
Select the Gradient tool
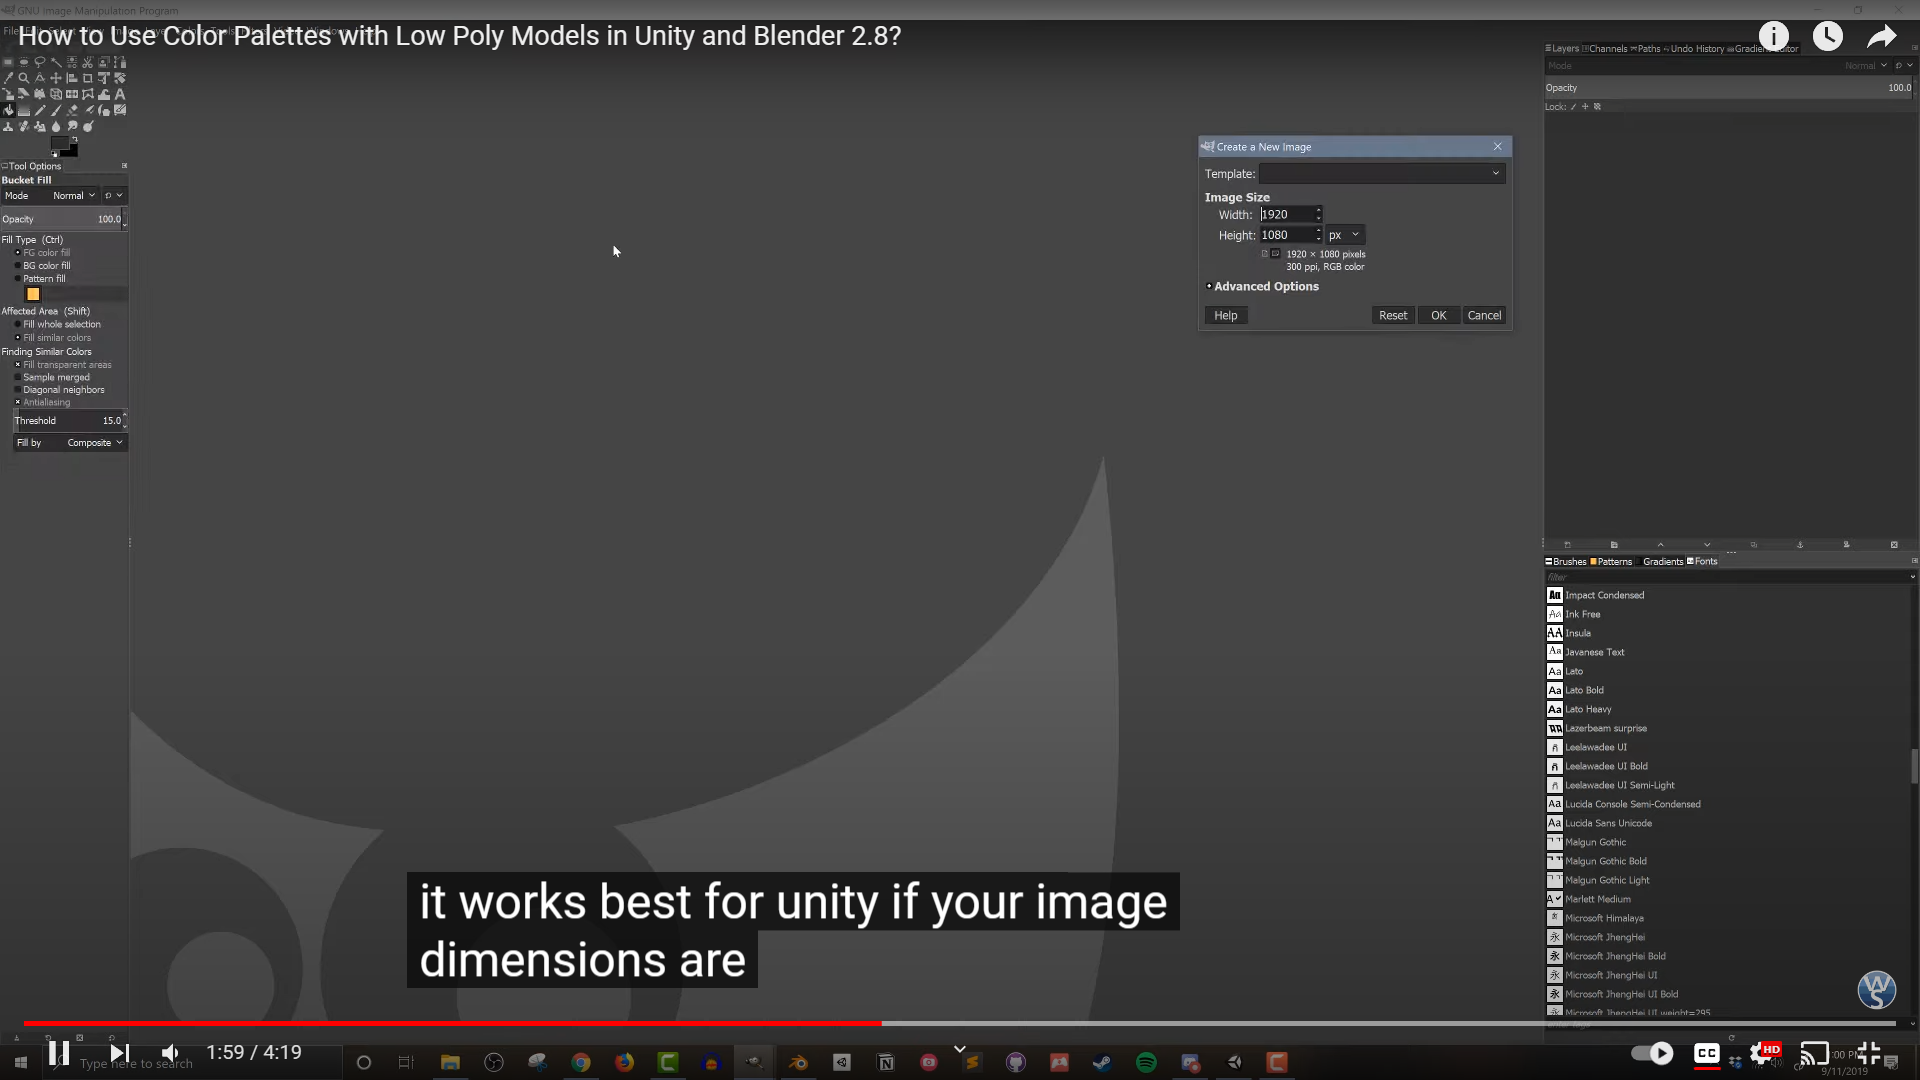24,110
